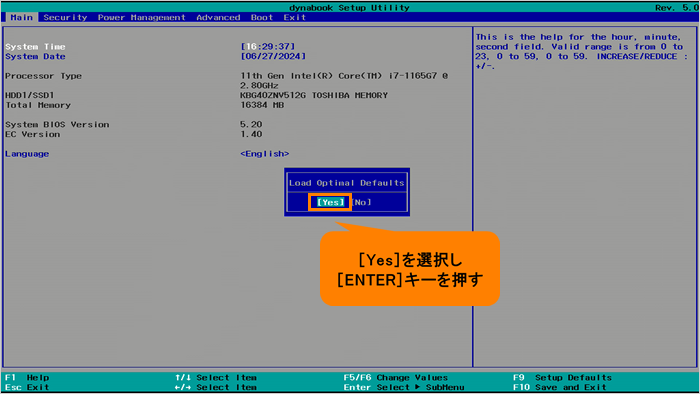Click the BIOS version value 5.20
This screenshot has width=700, height=394.
point(251,124)
